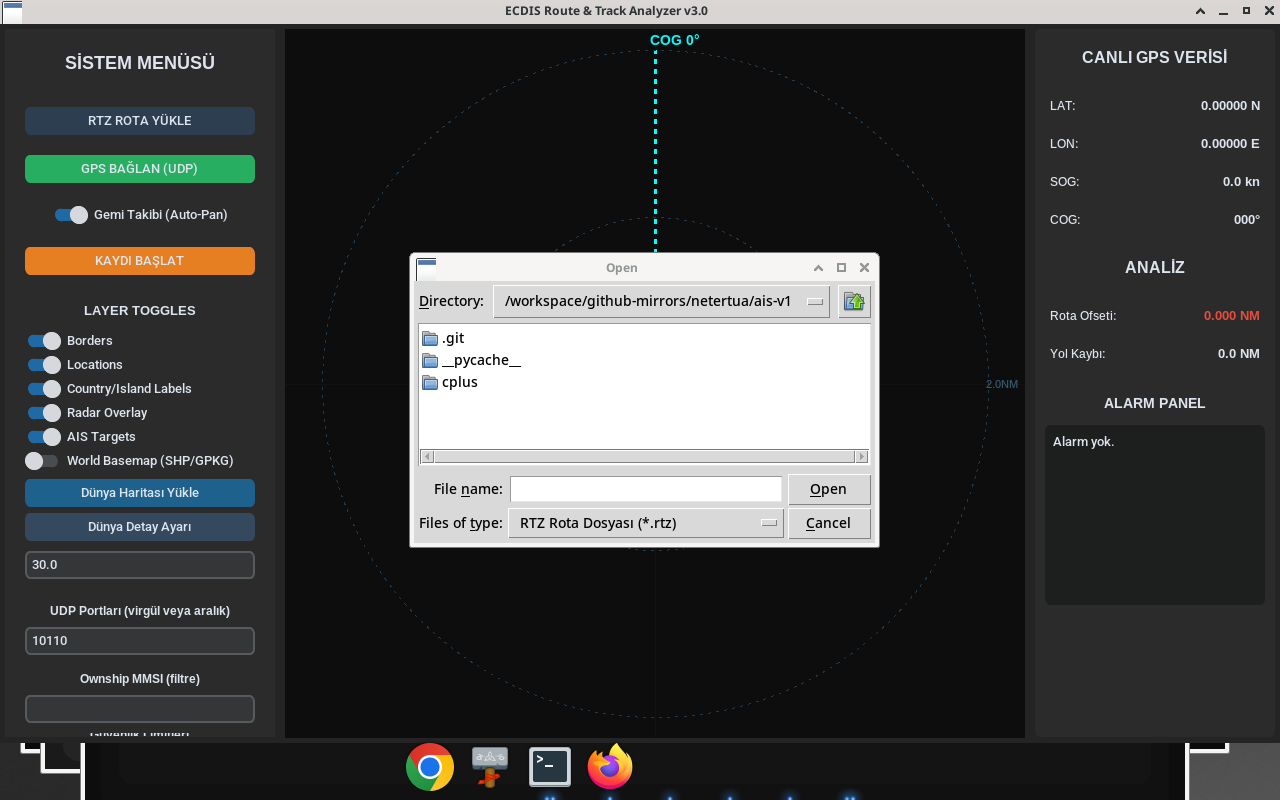Start recording with KAYDI BAŞLAT
Viewport: 1280px width, 800px height.
click(140, 261)
